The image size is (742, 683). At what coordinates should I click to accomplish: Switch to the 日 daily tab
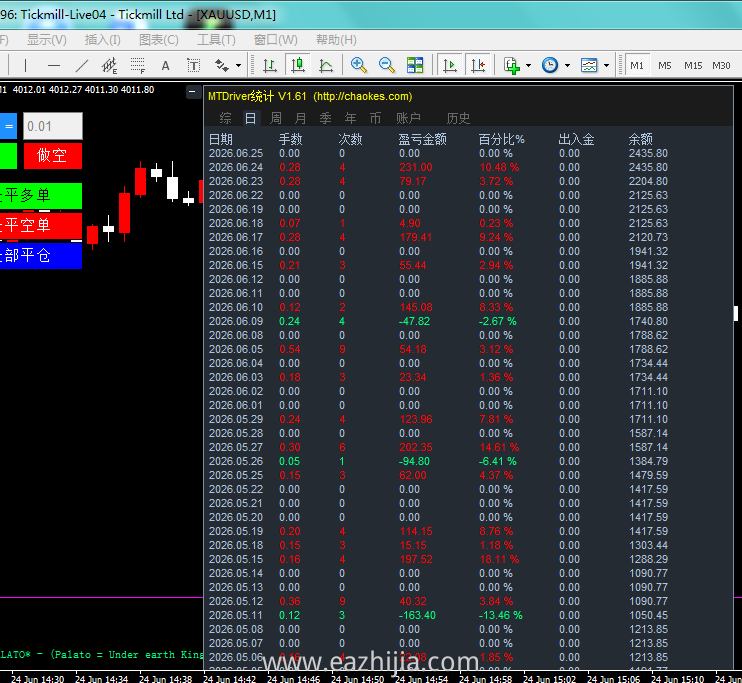(250, 118)
